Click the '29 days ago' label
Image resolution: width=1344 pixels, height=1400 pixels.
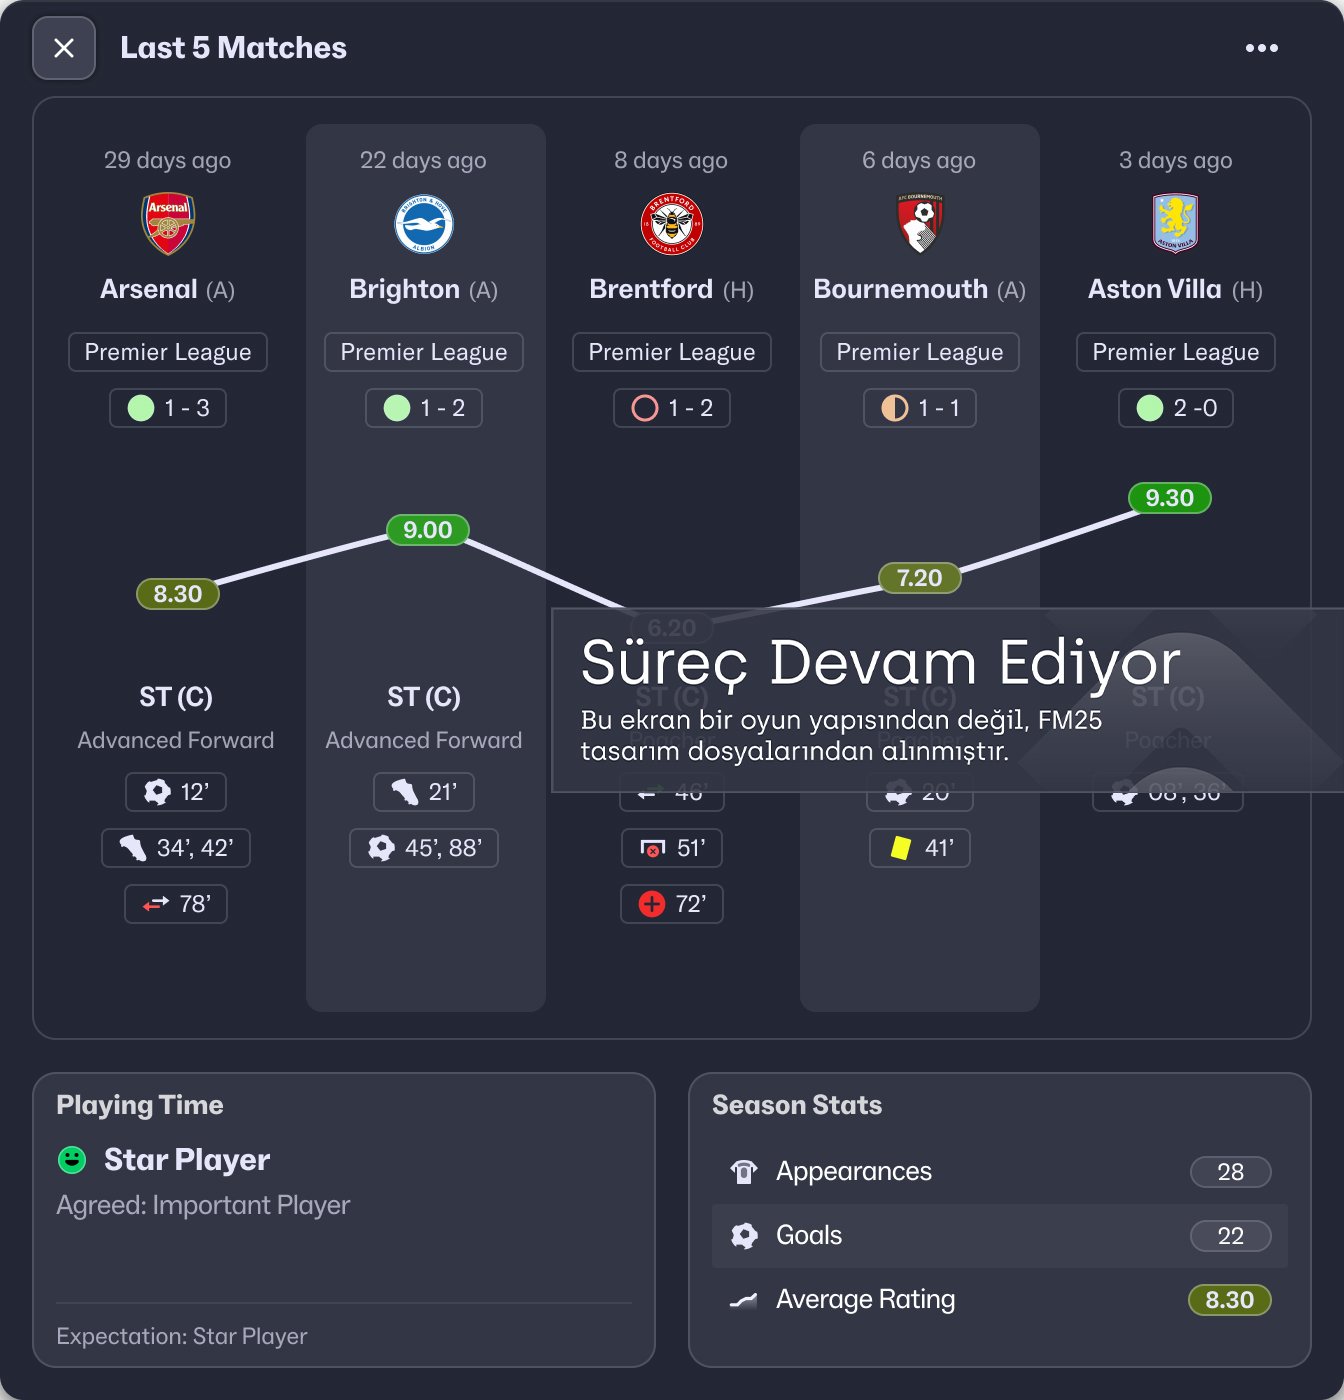[168, 160]
